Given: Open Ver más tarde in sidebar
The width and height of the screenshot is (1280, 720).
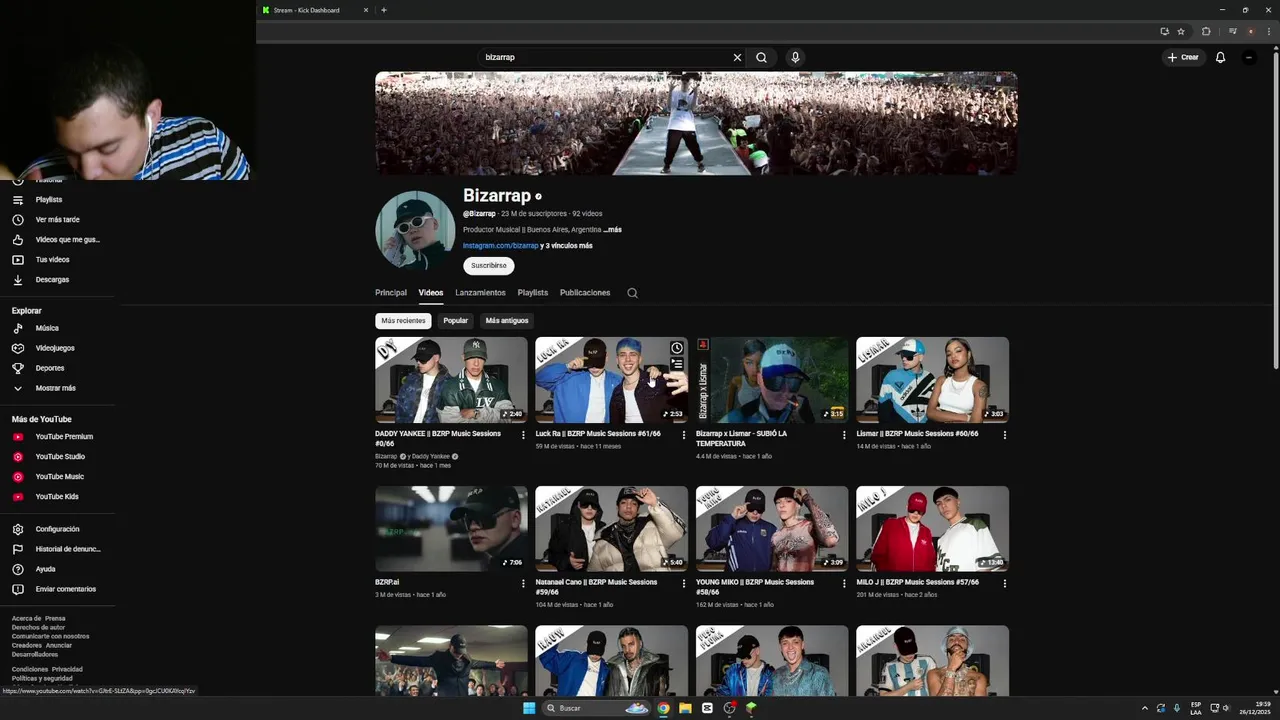Looking at the screenshot, I should click(57, 220).
